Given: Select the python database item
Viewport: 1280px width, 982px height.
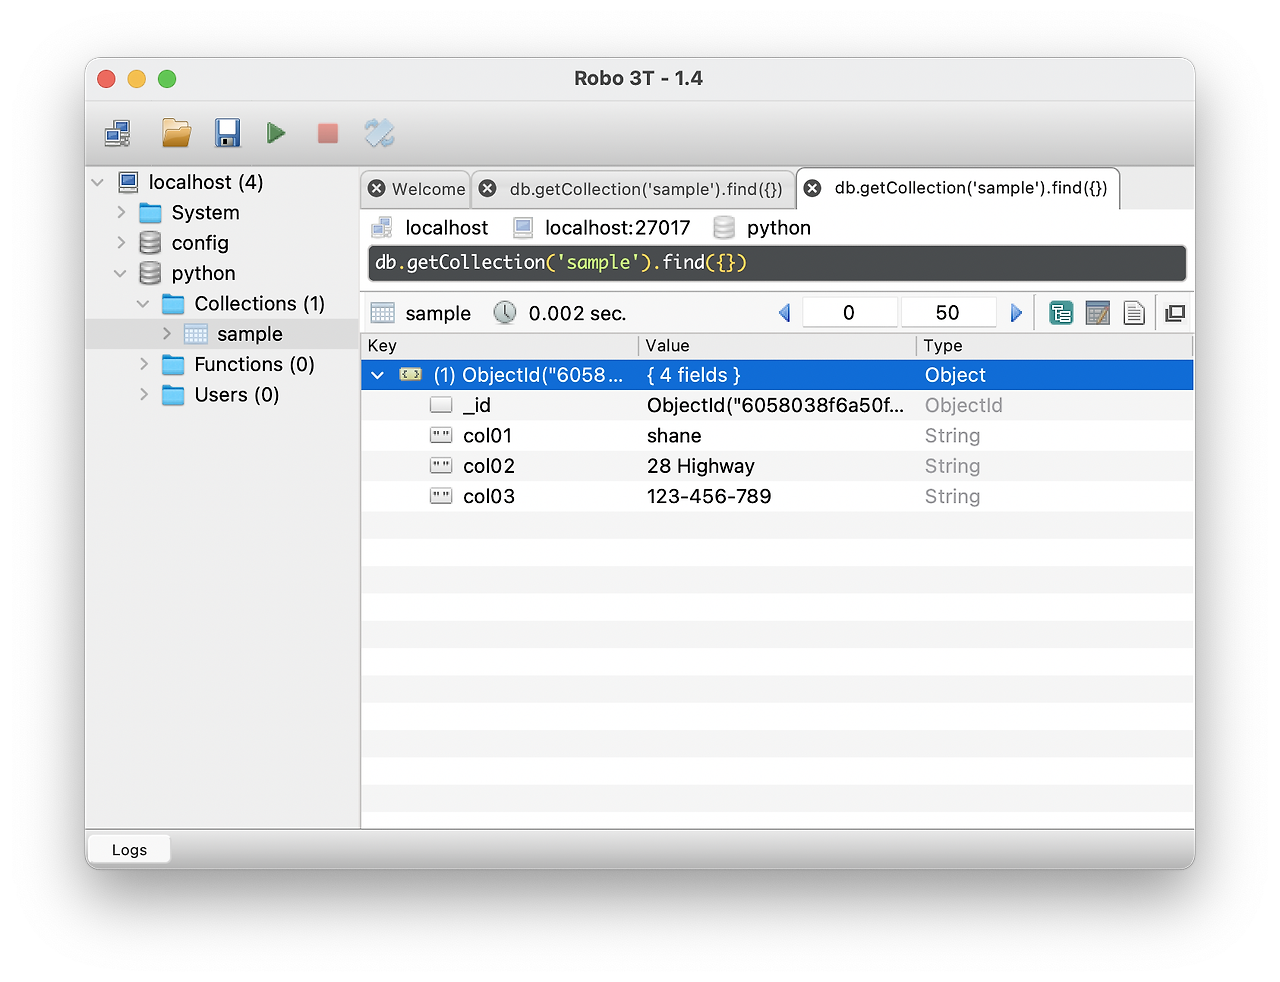Looking at the screenshot, I should click(x=203, y=273).
